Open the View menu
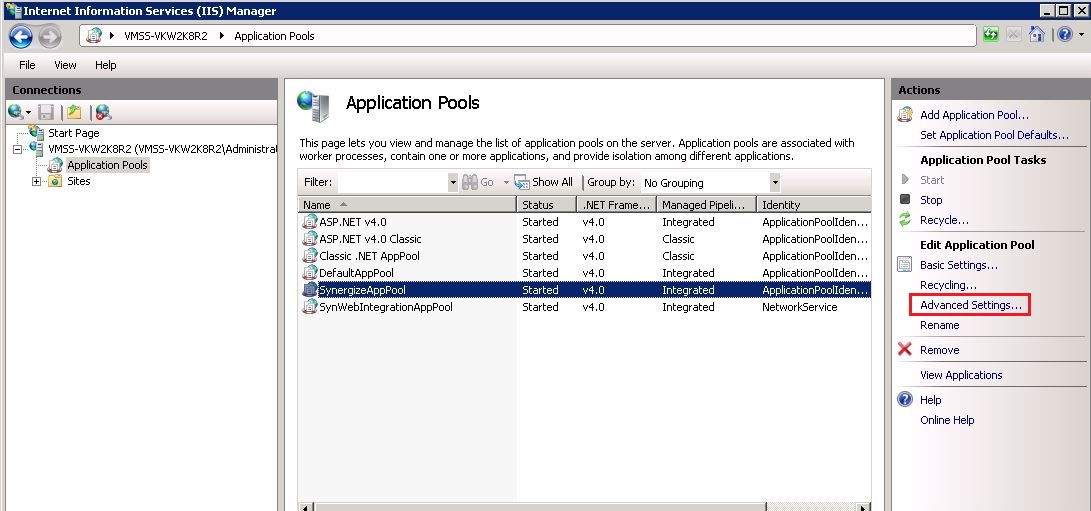The height and width of the screenshot is (511, 1091). click(65, 65)
